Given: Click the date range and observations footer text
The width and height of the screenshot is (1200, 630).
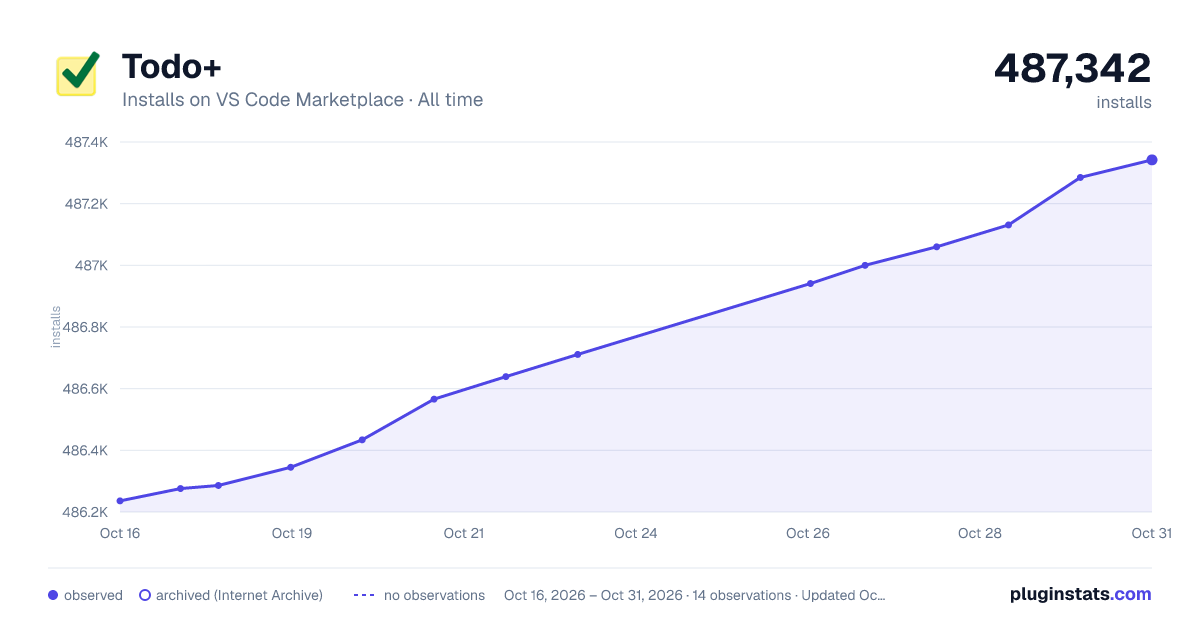Looking at the screenshot, I should 695,595.
